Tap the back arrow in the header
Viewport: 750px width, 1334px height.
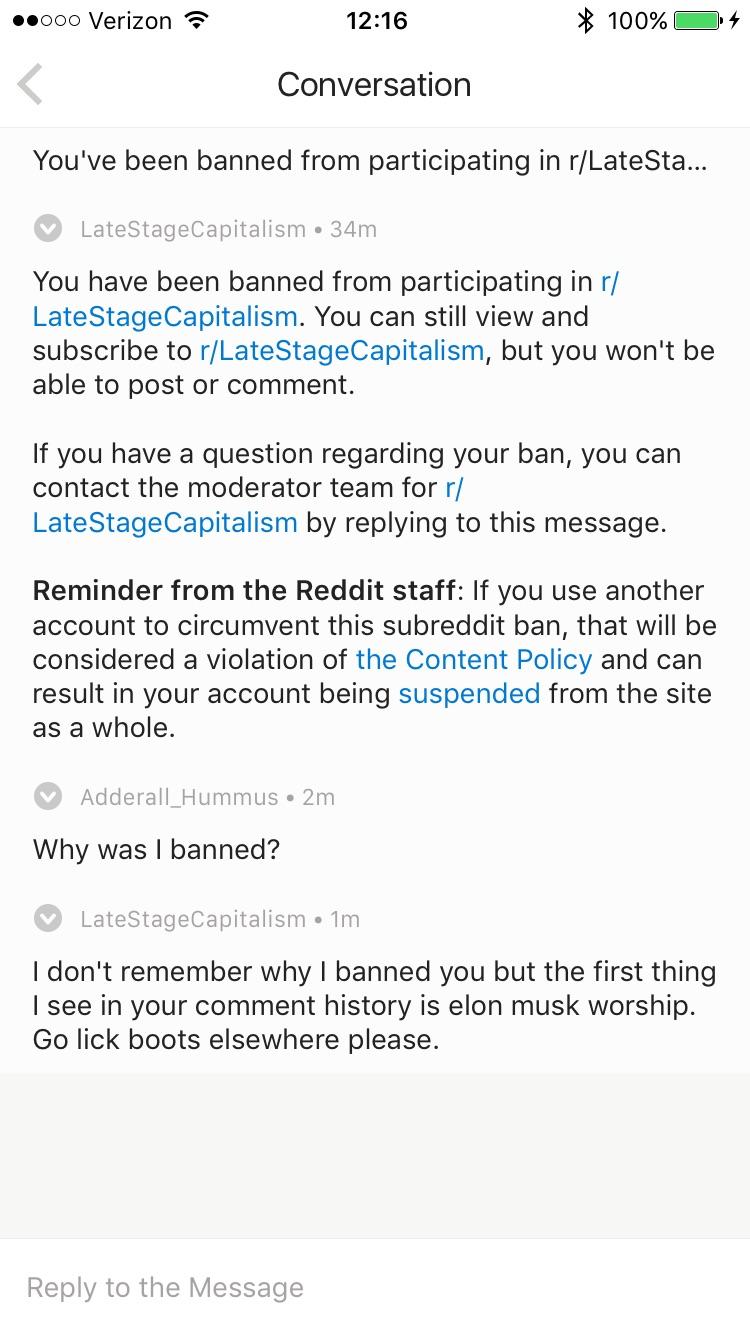pos(30,84)
